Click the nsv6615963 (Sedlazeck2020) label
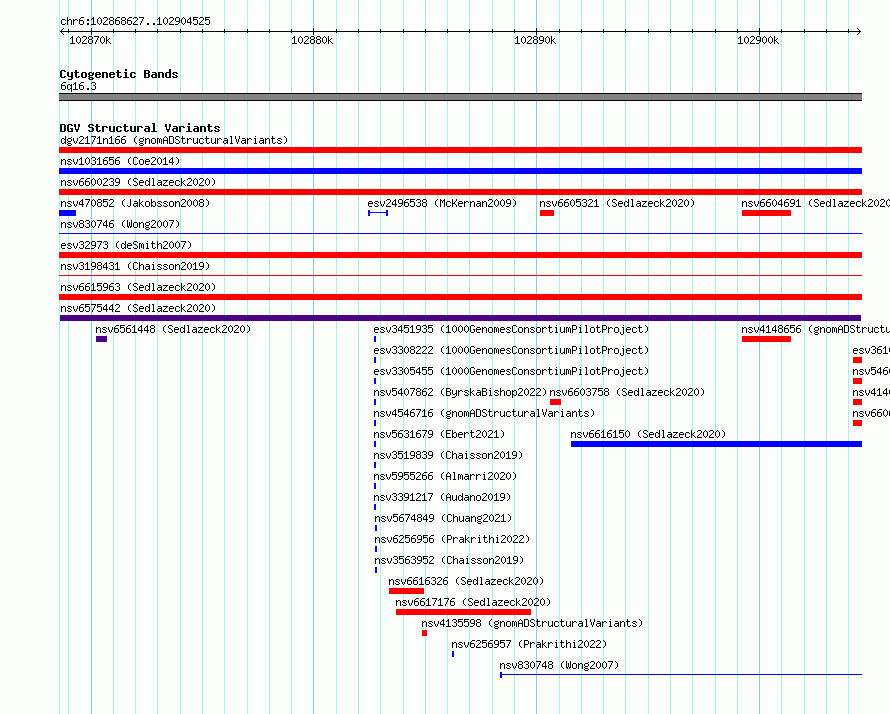 (x=138, y=287)
